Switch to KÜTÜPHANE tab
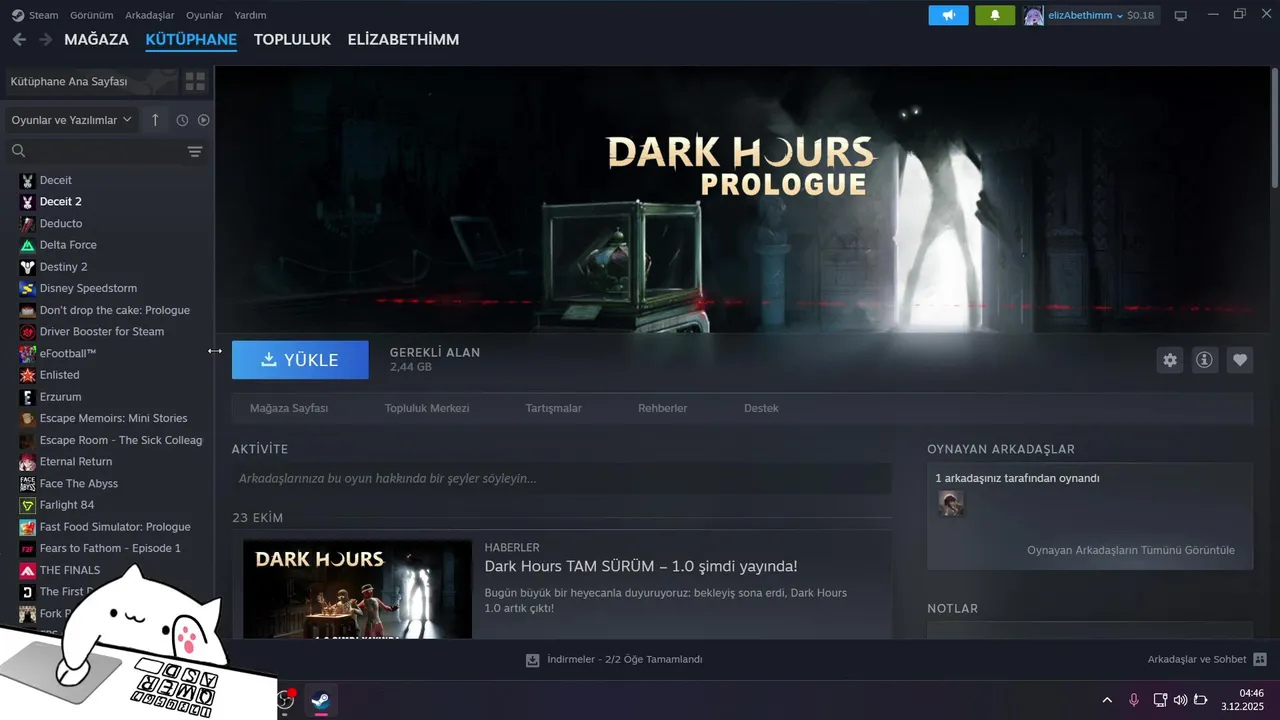Image resolution: width=1280 pixels, height=720 pixels. pyautogui.click(x=191, y=40)
